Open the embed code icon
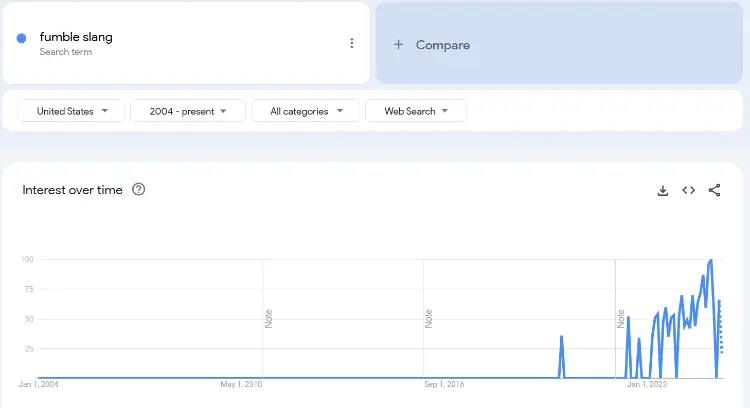750x408 pixels. click(x=688, y=190)
